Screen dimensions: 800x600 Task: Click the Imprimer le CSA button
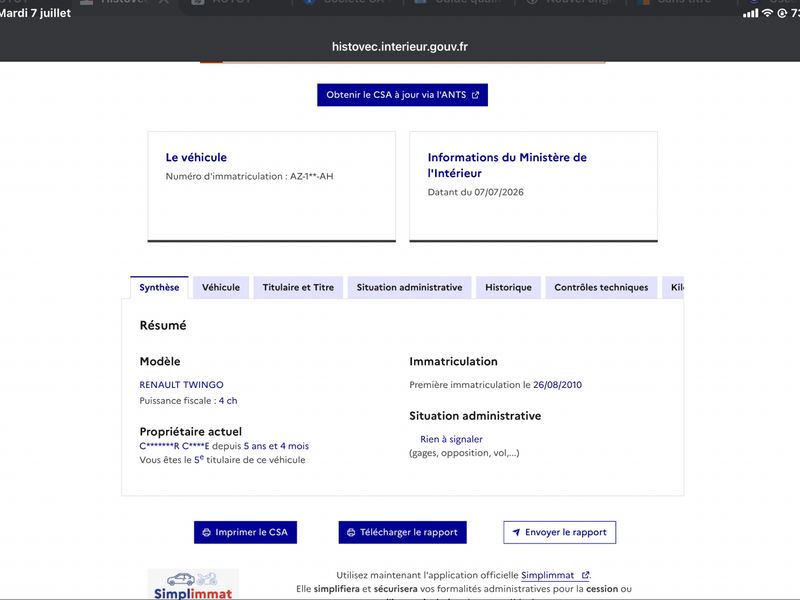click(x=245, y=532)
